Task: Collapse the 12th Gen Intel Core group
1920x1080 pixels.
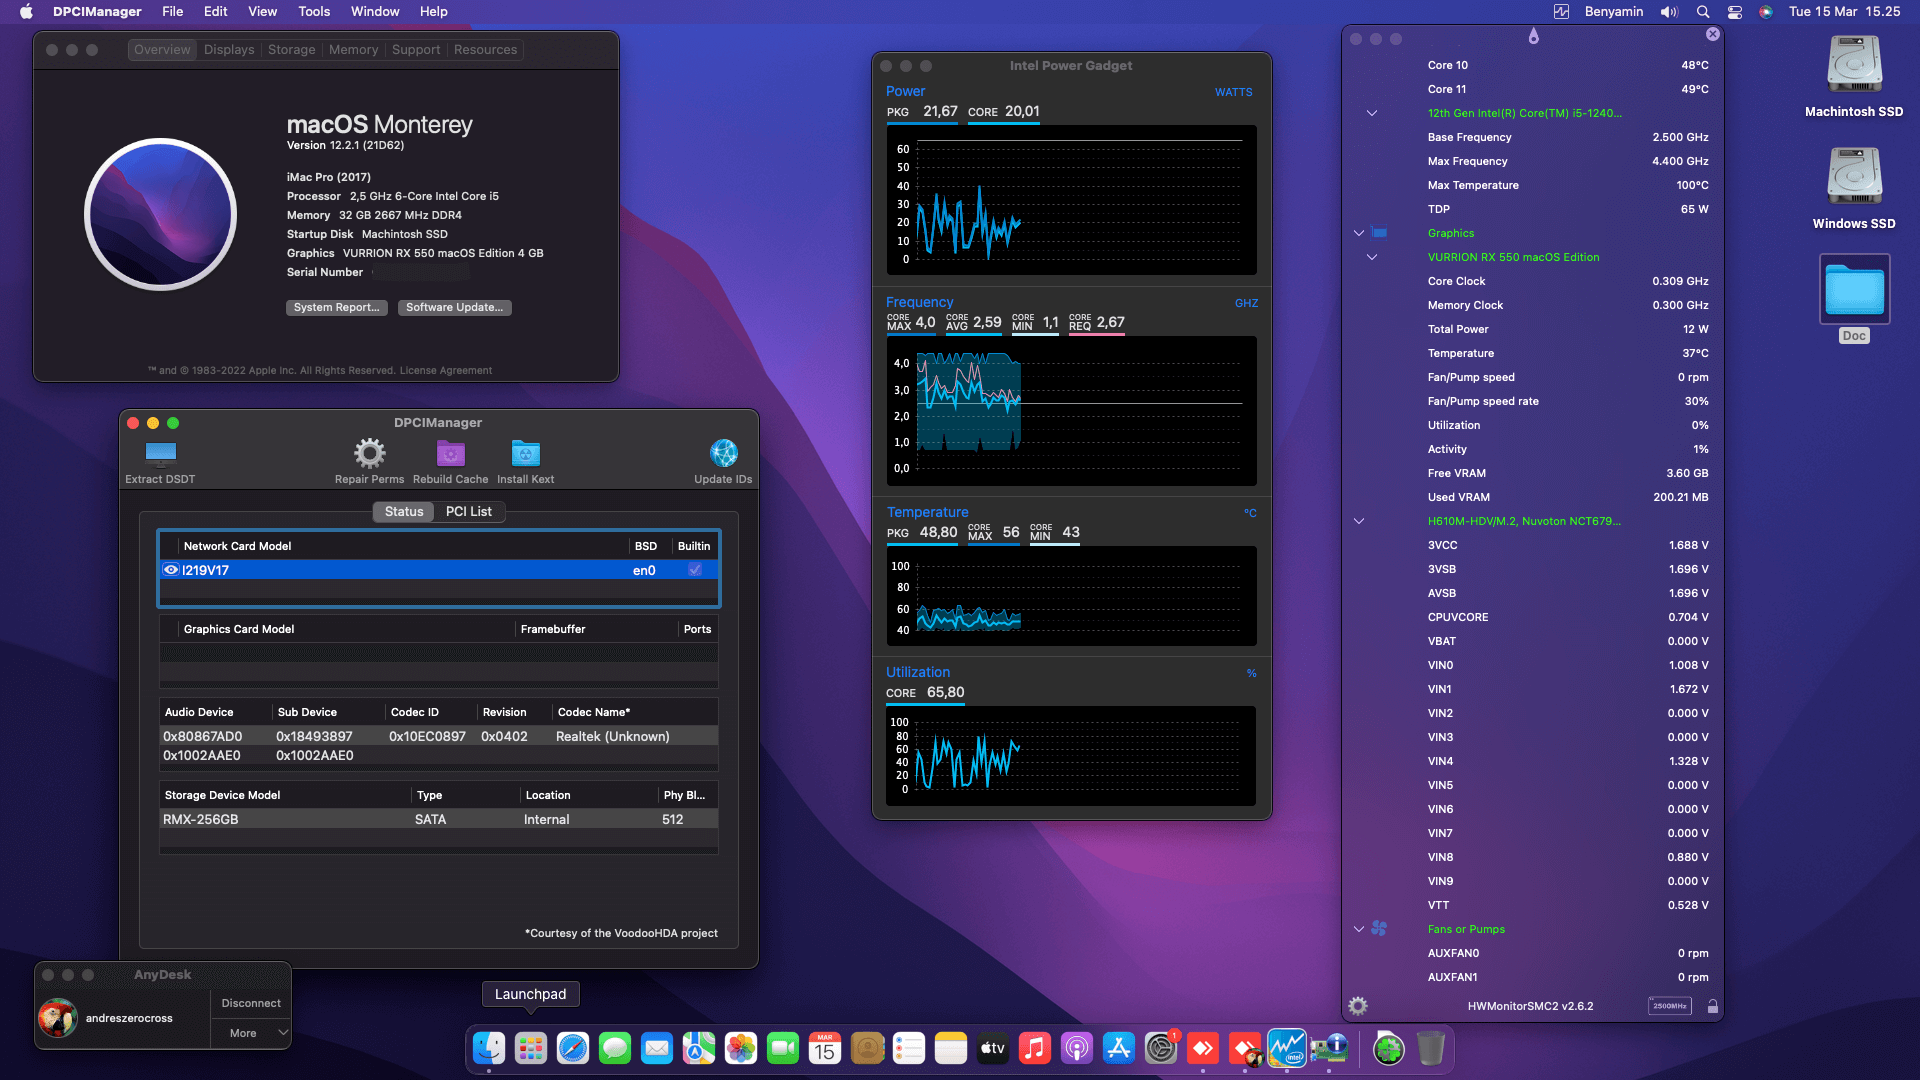Action: [x=1372, y=113]
